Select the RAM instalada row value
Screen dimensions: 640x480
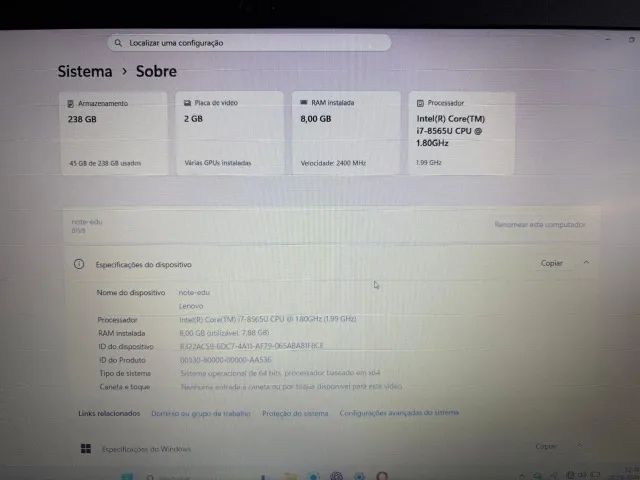point(224,333)
